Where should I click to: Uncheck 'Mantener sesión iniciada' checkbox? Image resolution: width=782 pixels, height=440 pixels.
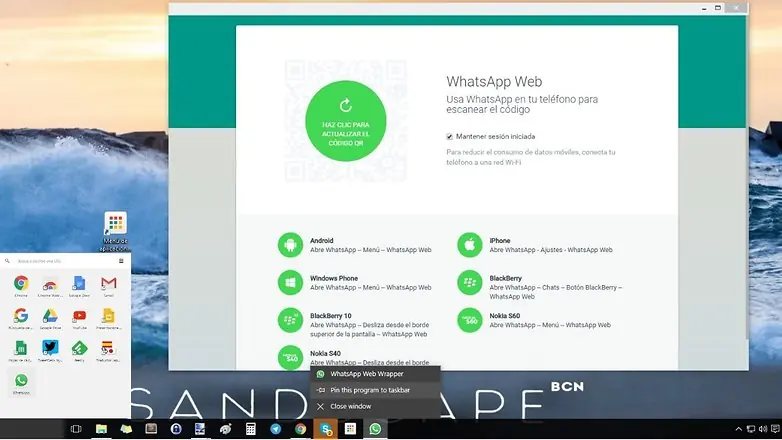point(449,137)
